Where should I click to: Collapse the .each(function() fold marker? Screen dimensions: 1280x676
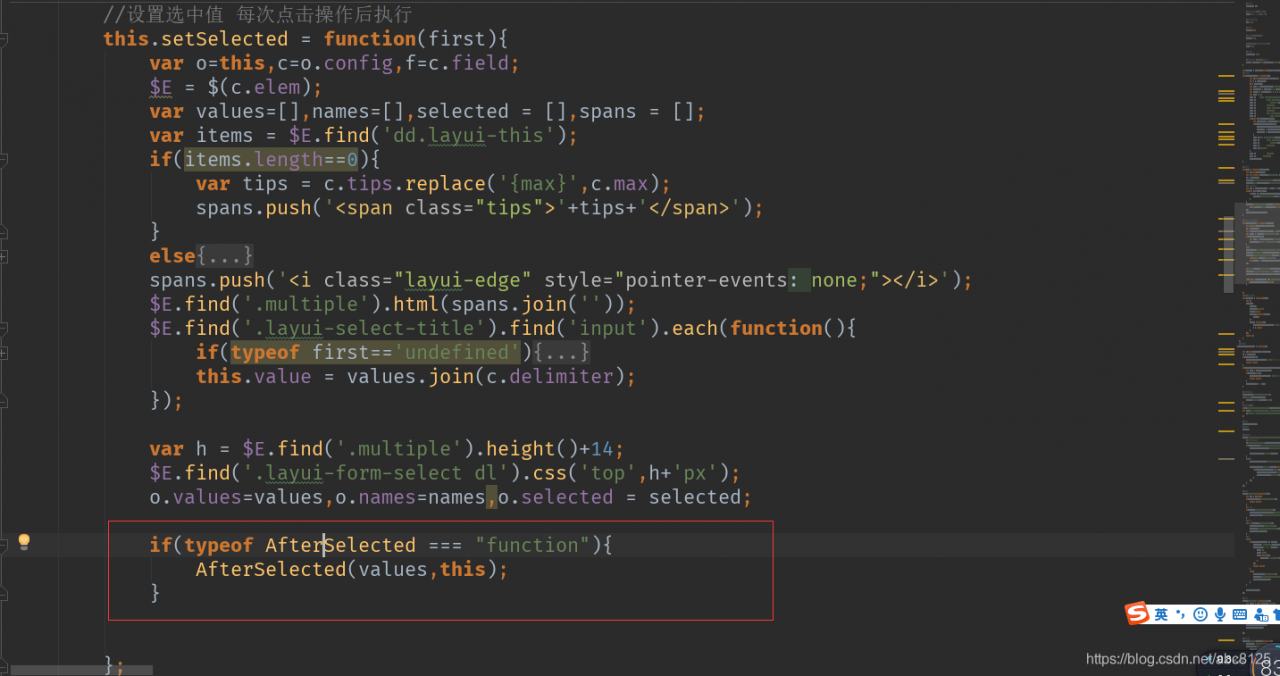4,328
